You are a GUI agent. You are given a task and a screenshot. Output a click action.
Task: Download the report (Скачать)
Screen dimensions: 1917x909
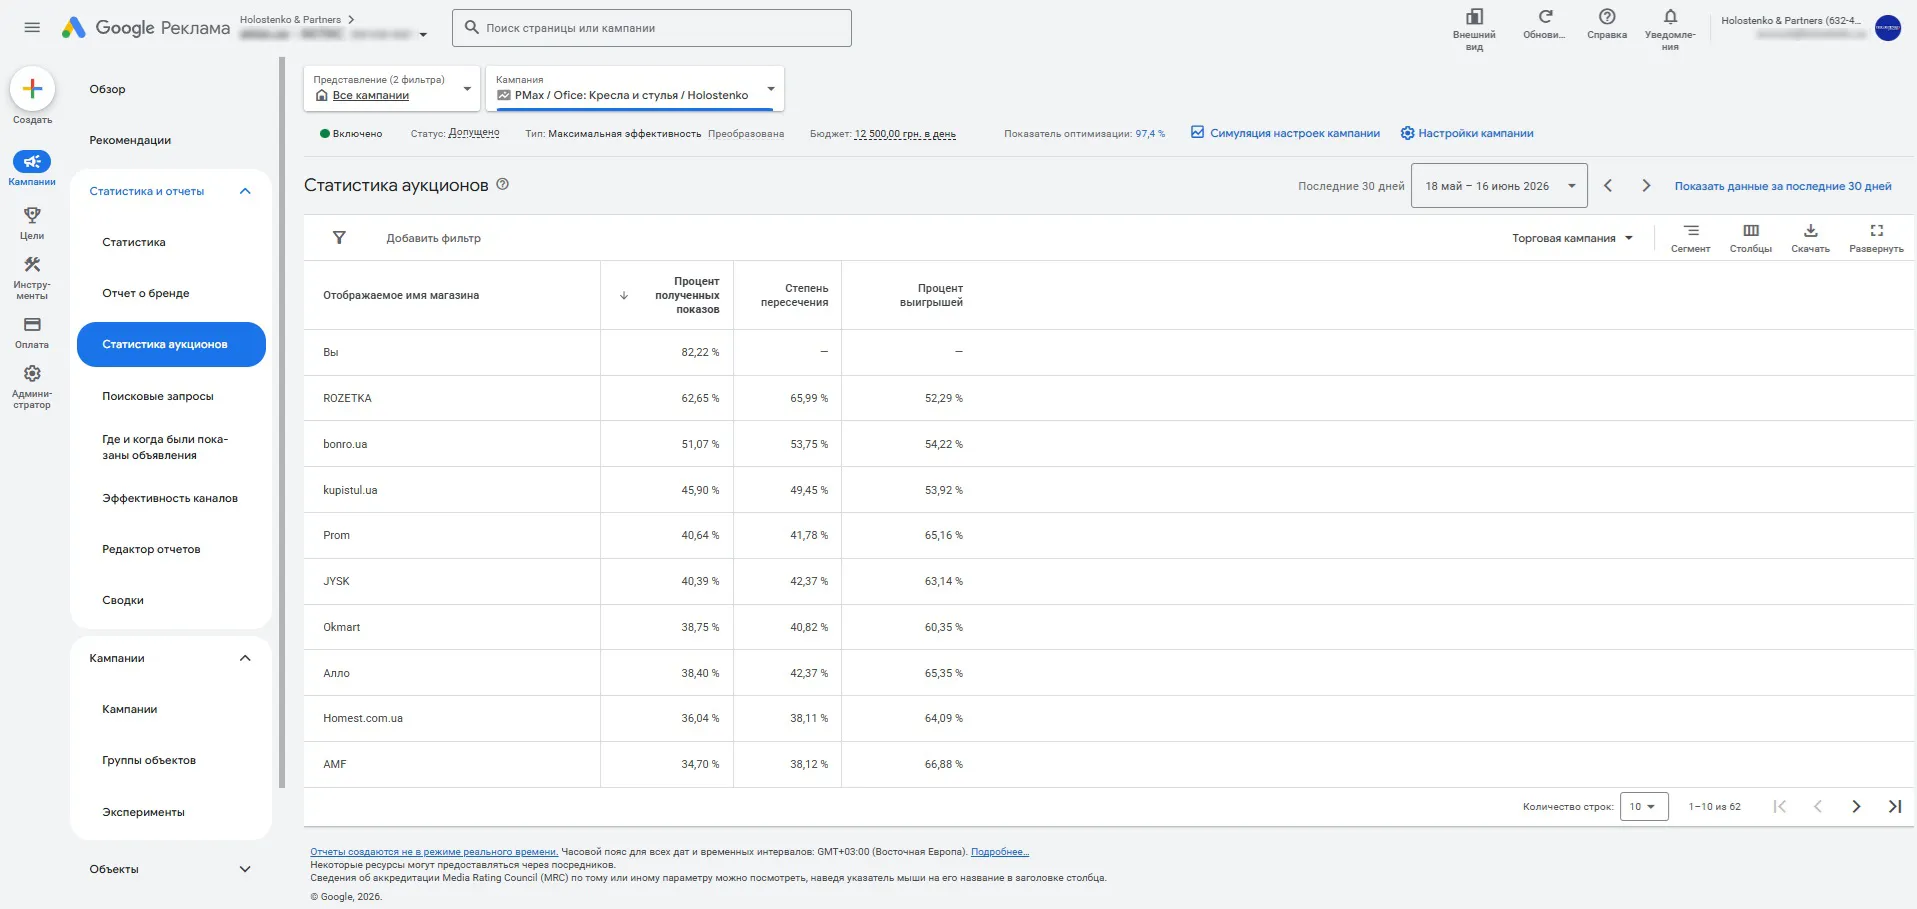click(1810, 238)
